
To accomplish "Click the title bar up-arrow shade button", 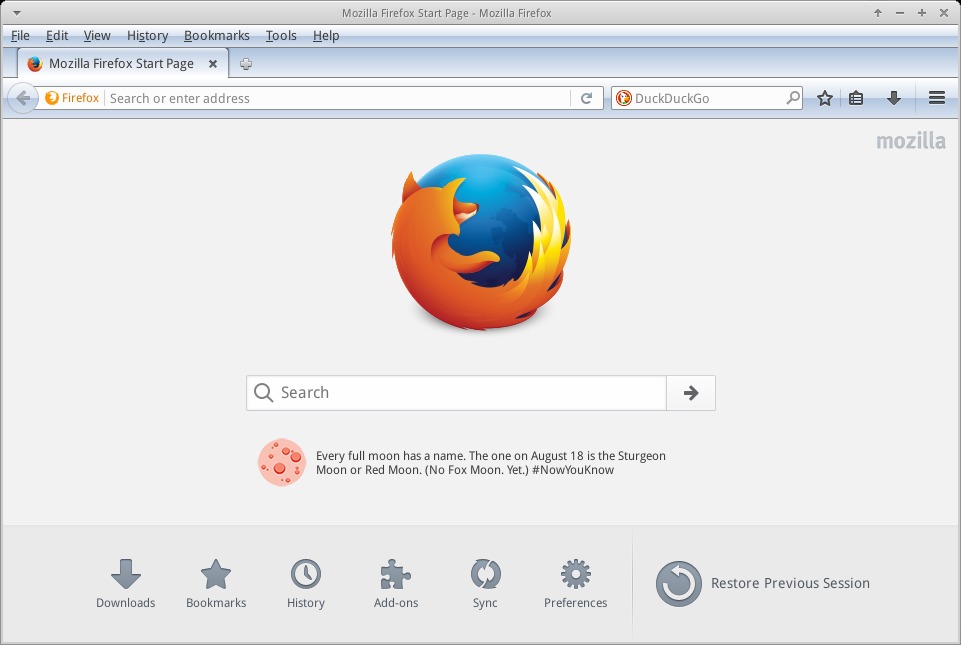I will coord(878,13).
